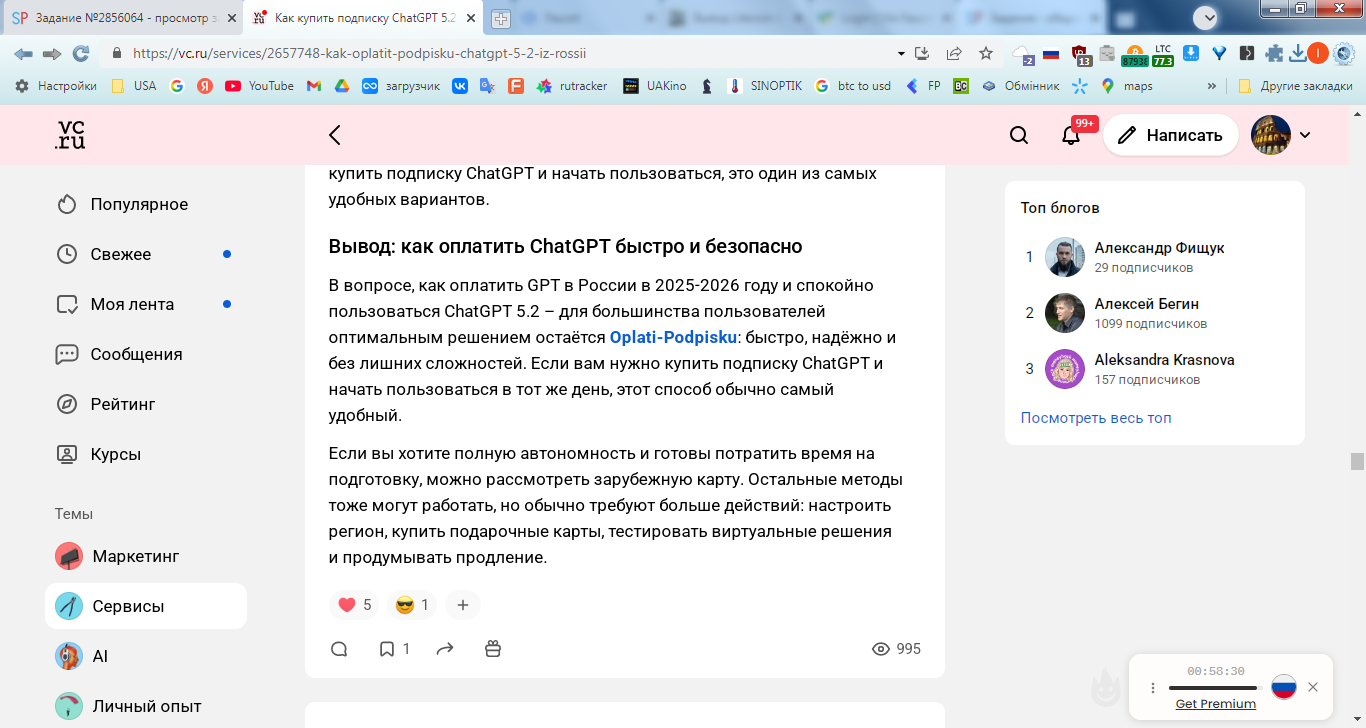Viewport: 1366px width, 728px height.
Task: Open the three-dot menu on the VPN widget
Action: [1152, 687]
